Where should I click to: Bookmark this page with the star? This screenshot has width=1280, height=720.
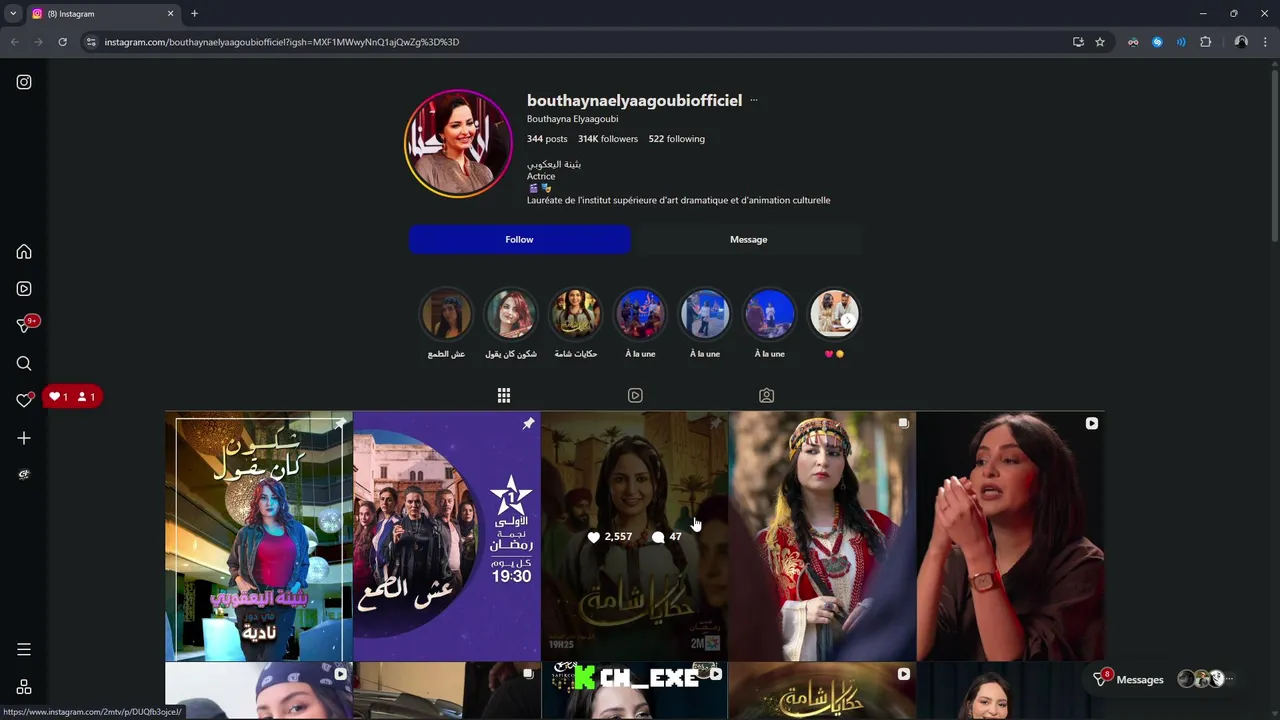[x=1100, y=42]
